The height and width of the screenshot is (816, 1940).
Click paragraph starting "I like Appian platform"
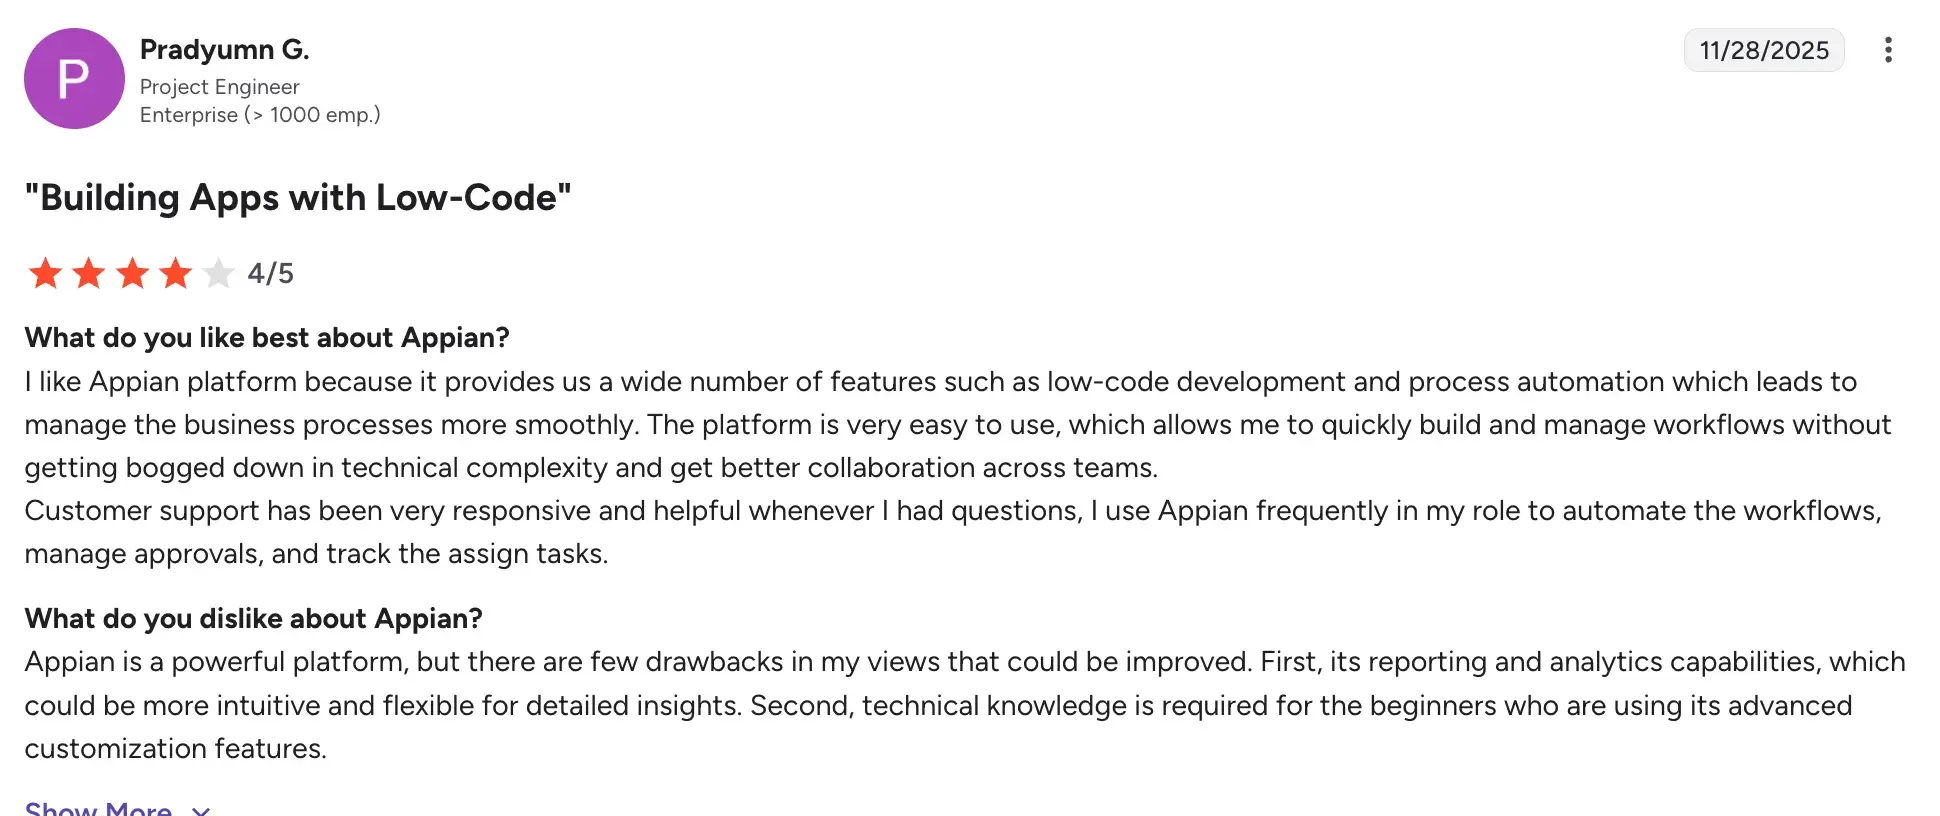(940, 424)
